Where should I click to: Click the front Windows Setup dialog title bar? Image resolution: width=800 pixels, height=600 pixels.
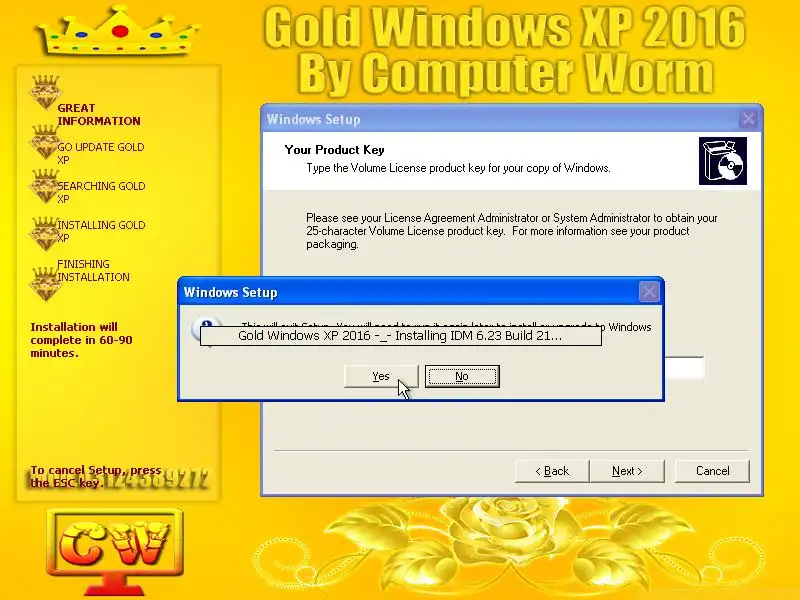click(x=421, y=292)
